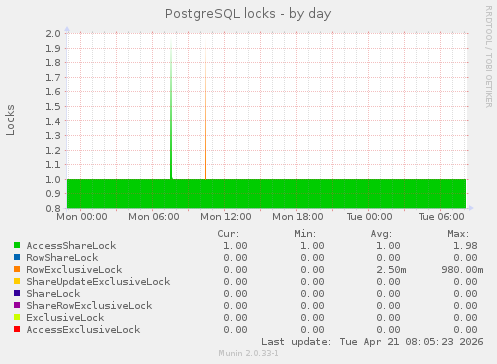Click the 'Mon 00:00' x-axis label
This screenshot has height=364, width=497.
click(82, 217)
